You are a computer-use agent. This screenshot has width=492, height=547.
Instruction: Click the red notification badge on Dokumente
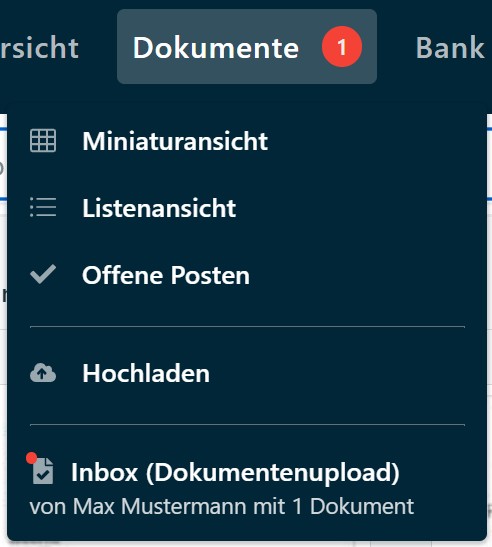click(x=342, y=47)
